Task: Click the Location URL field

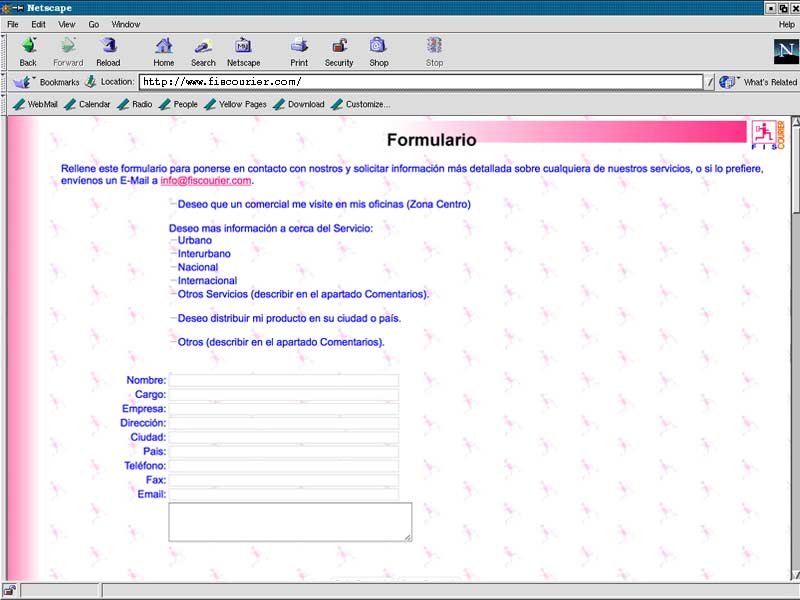Action: point(421,82)
